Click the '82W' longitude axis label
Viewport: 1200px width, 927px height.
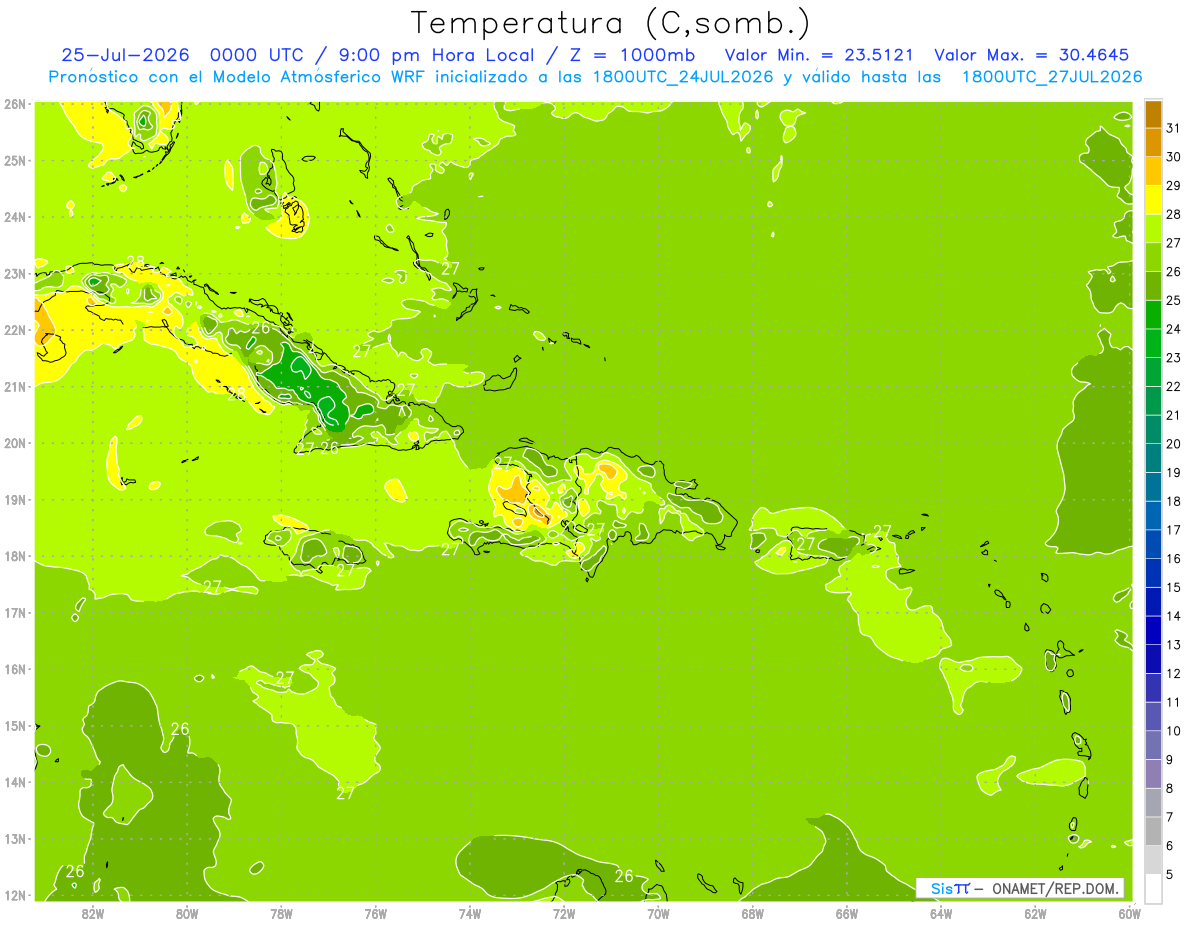pos(93,913)
